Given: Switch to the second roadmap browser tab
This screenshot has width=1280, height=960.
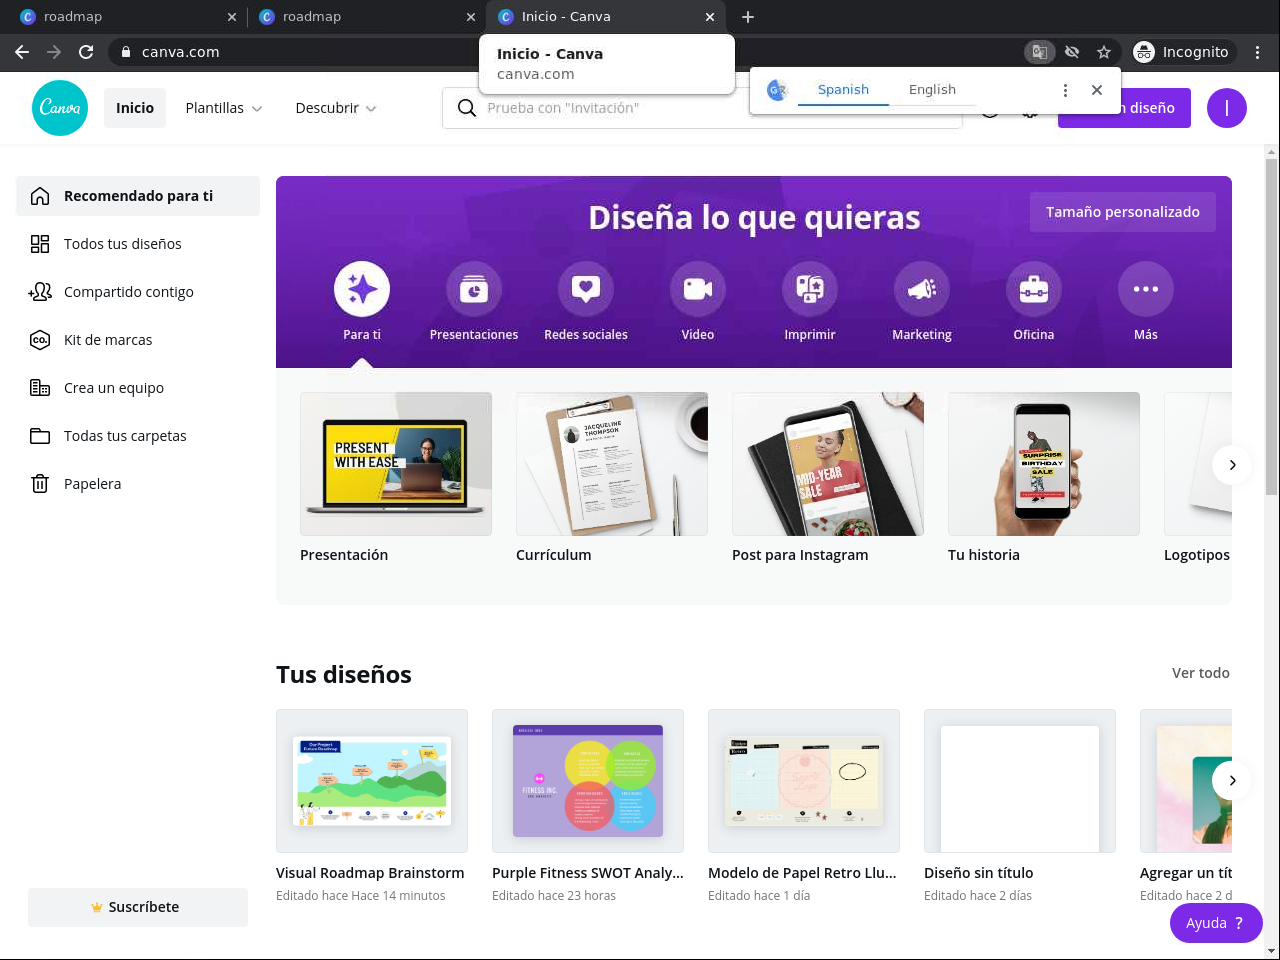Looking at the screenshot, I should tap(366, 17).
